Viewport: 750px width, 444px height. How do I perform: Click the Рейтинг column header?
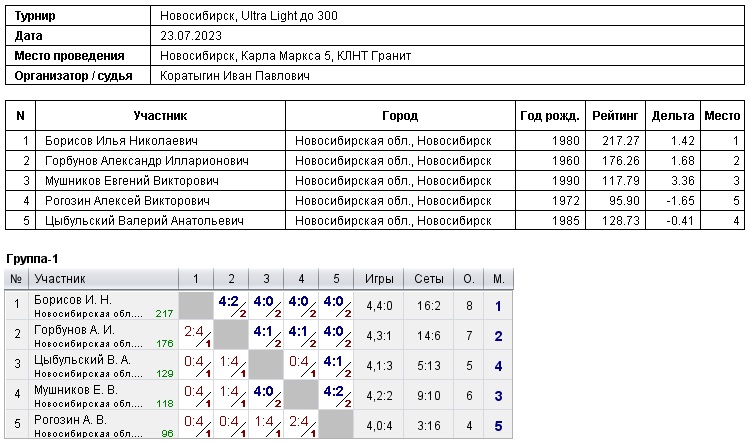[611, 116]
